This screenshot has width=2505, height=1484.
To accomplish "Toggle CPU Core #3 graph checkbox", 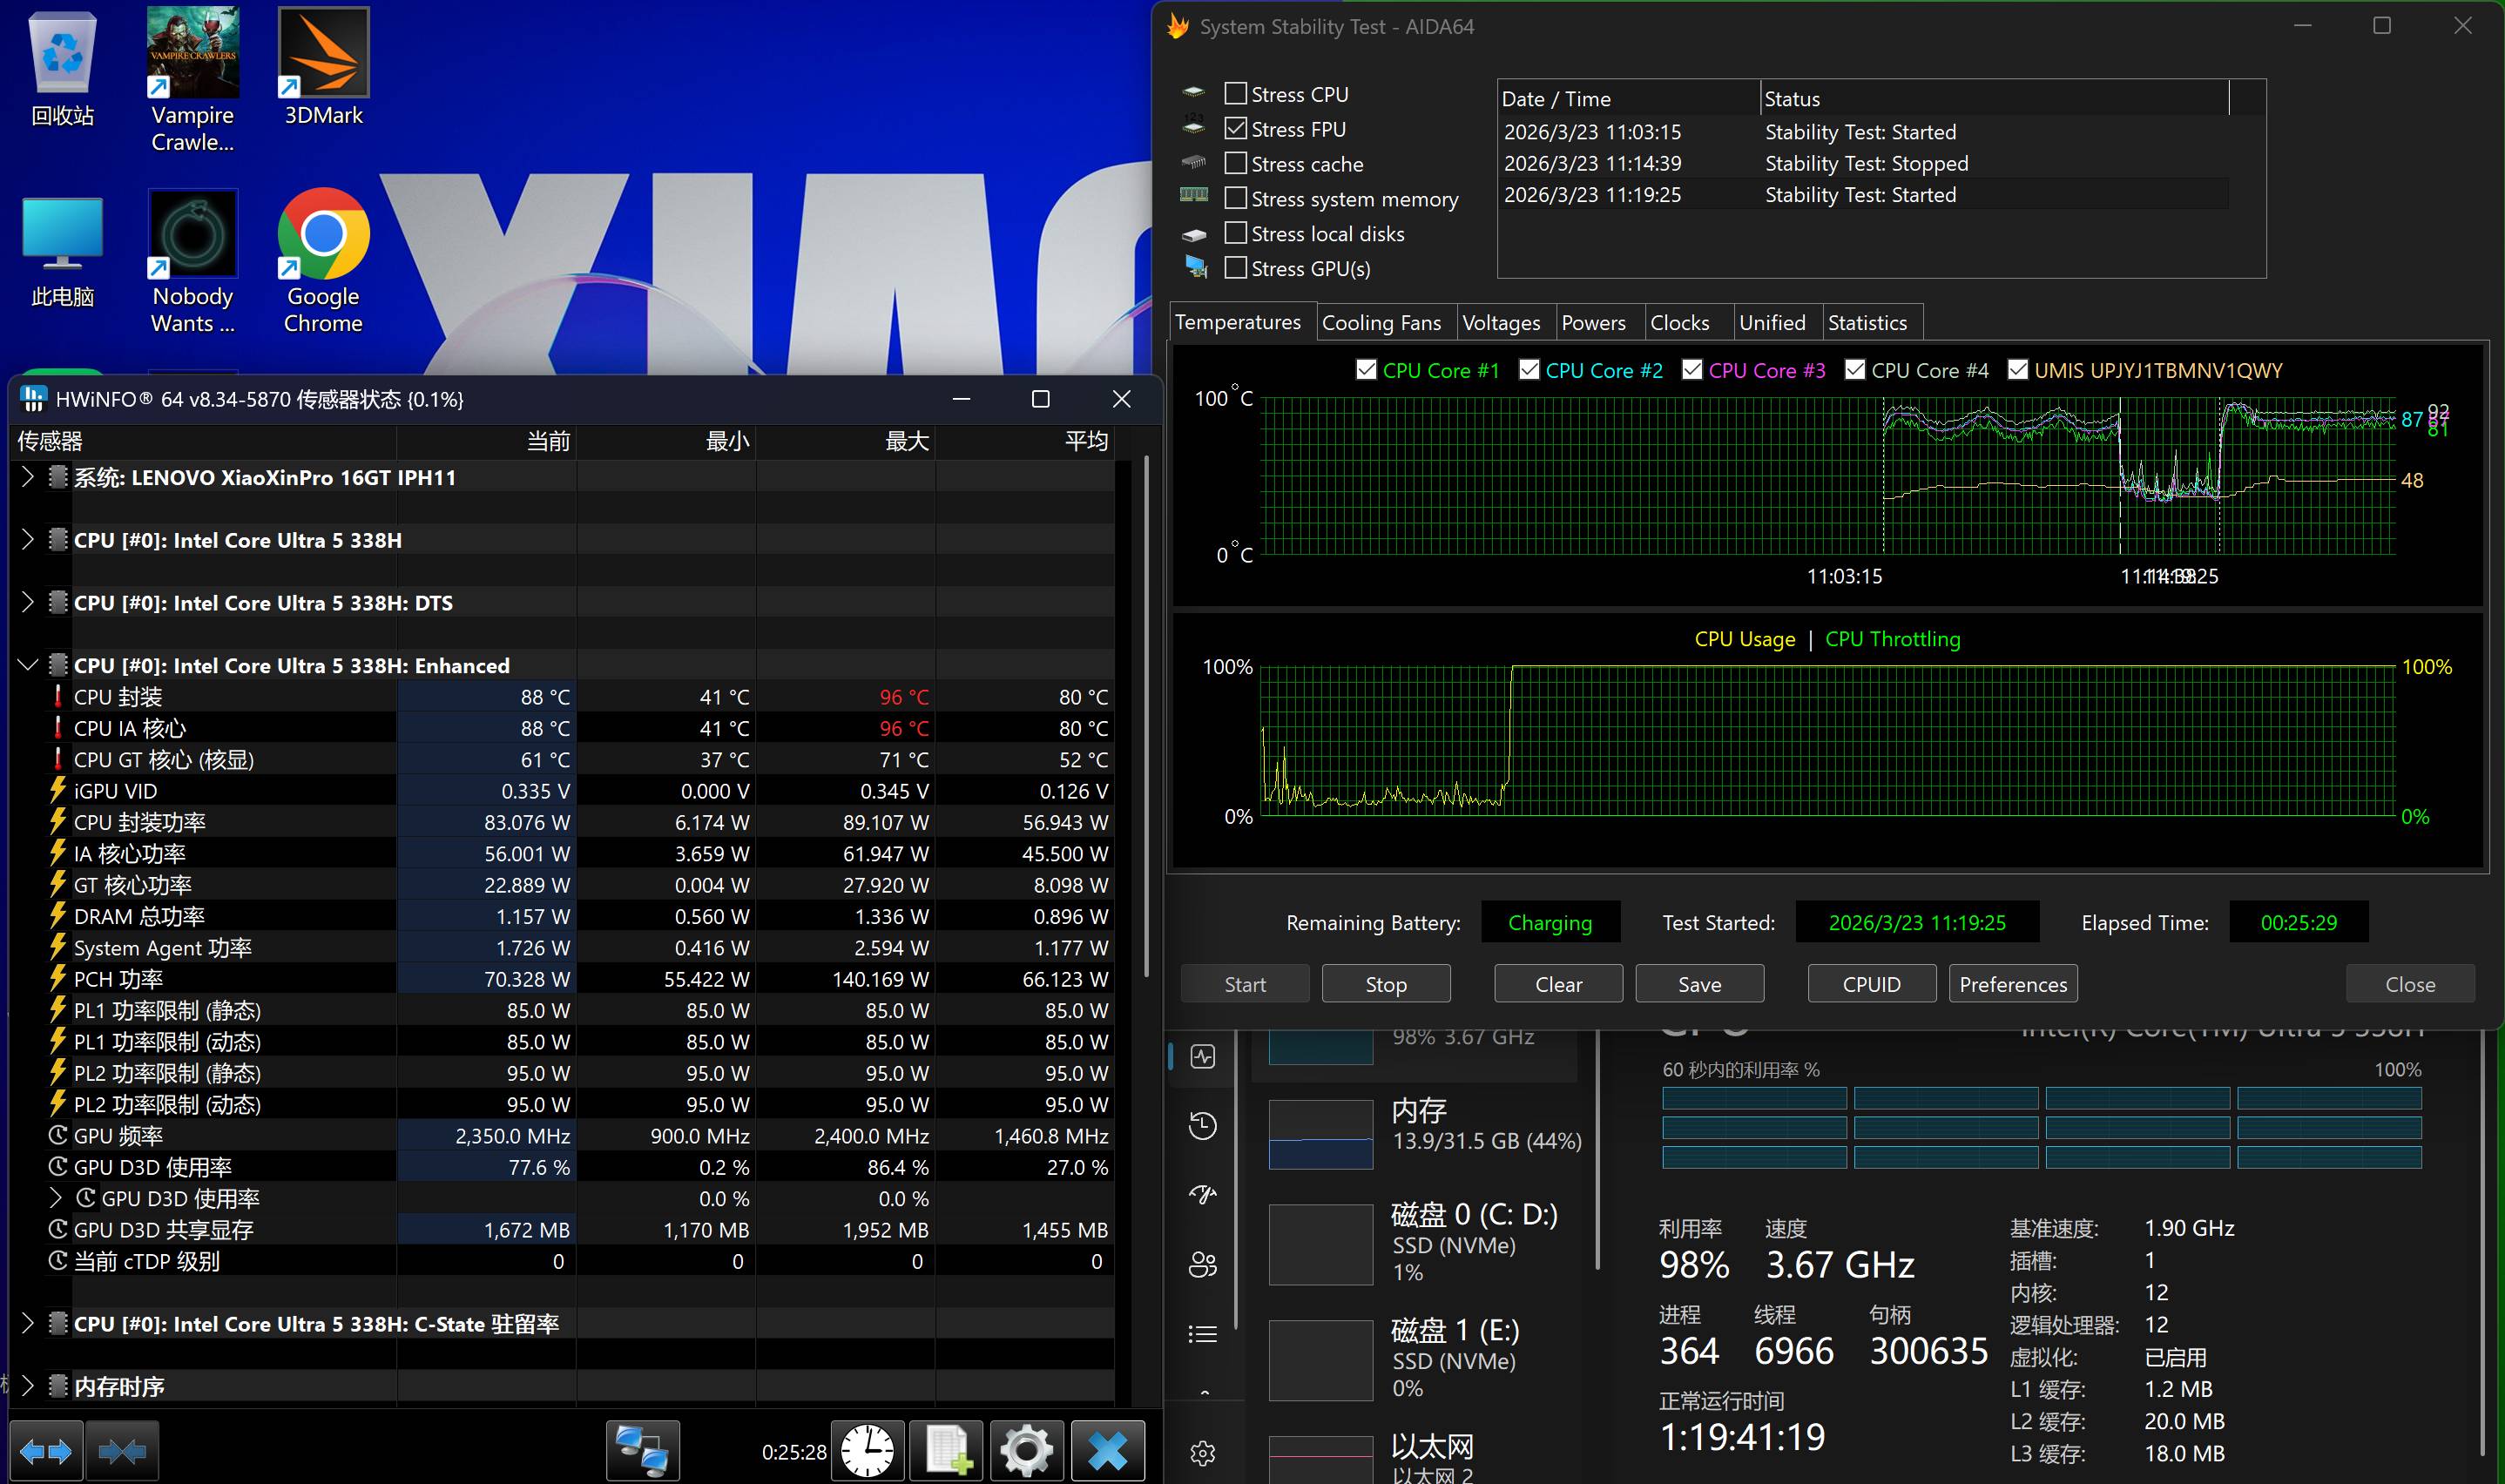I will (1692, 370).
